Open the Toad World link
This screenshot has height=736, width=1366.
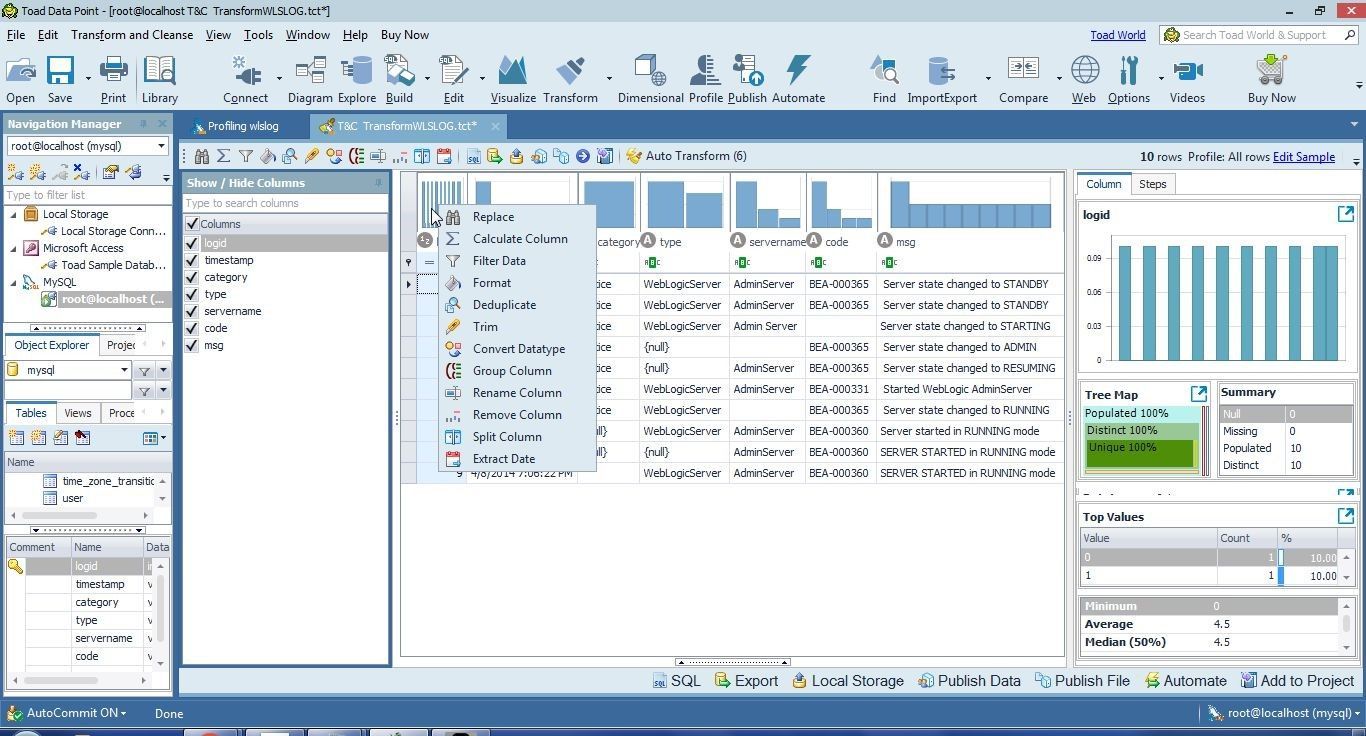[x=1117, y=35]
